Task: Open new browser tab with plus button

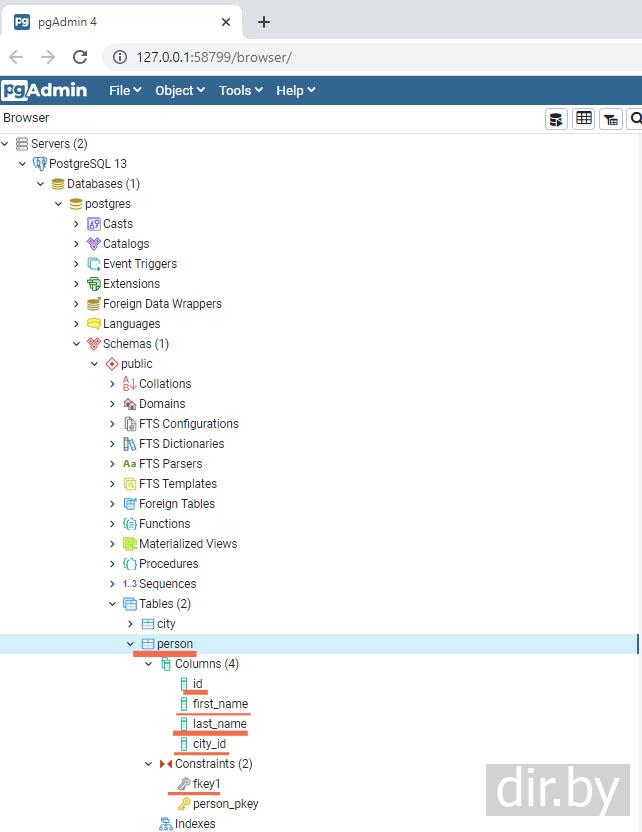Action: pyautogui.click(x=264, y=22)
